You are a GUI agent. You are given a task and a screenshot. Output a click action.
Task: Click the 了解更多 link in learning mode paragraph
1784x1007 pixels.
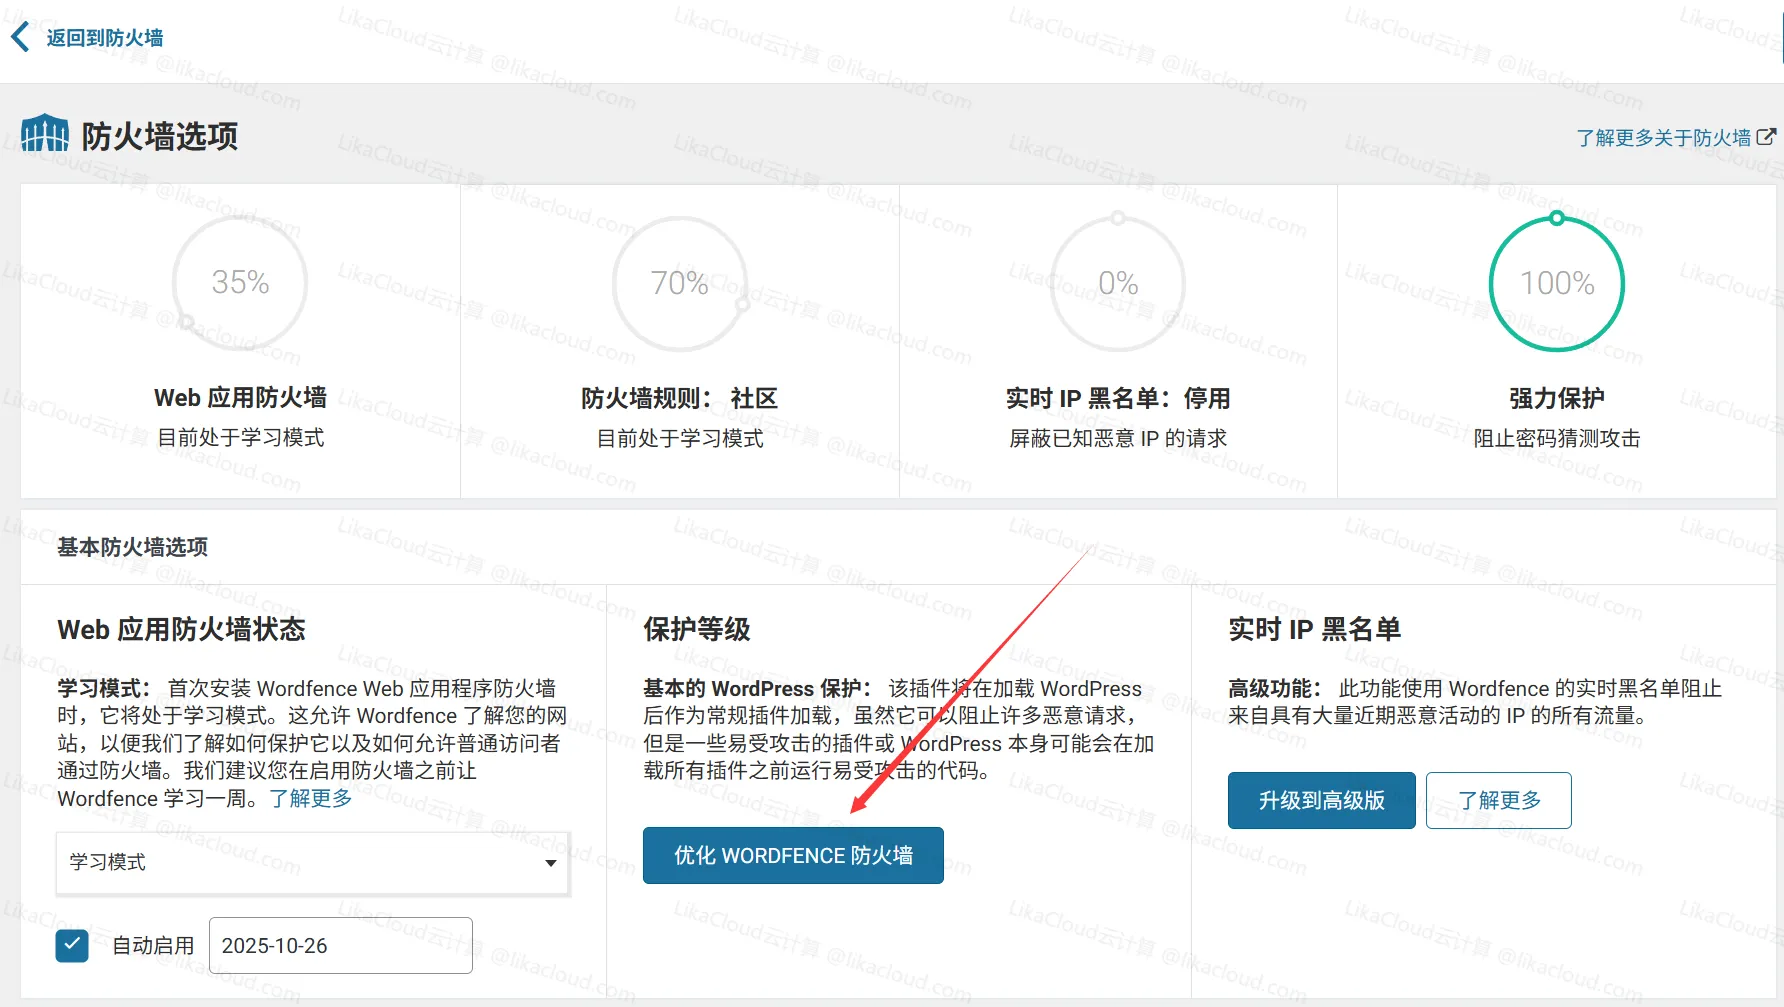pos(310,798)
